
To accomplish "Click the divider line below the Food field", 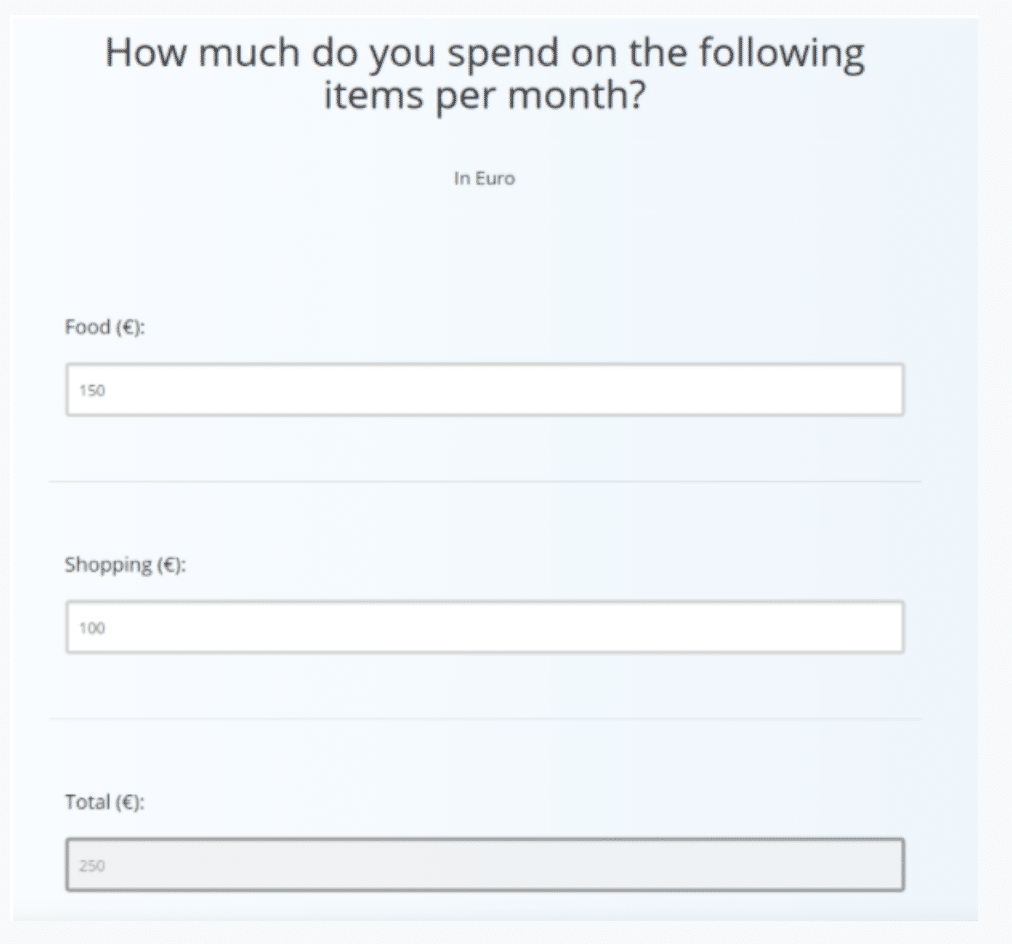I will (484, 482).
